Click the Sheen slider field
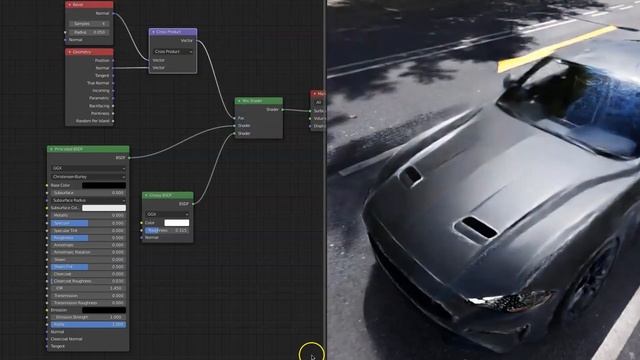 click(88, 260)
